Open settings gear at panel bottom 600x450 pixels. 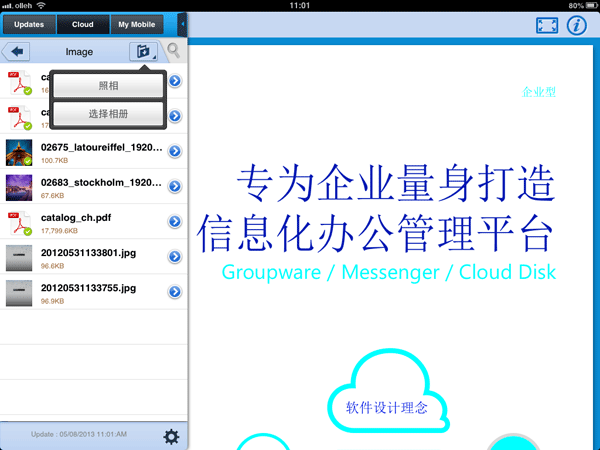(171, 436)
